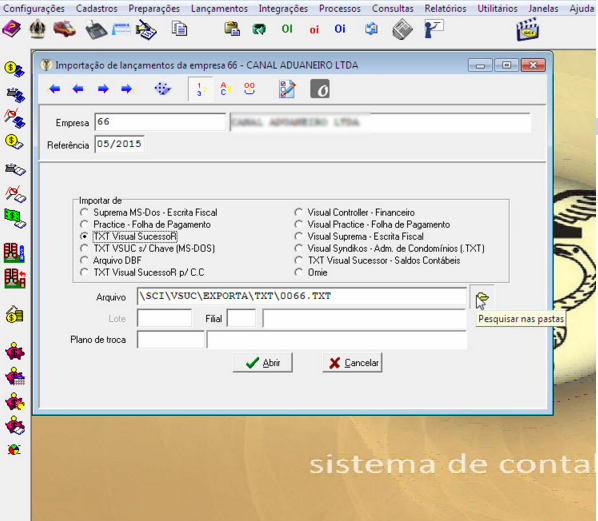Open the newspaper icon in toolbar

(402, 30)
